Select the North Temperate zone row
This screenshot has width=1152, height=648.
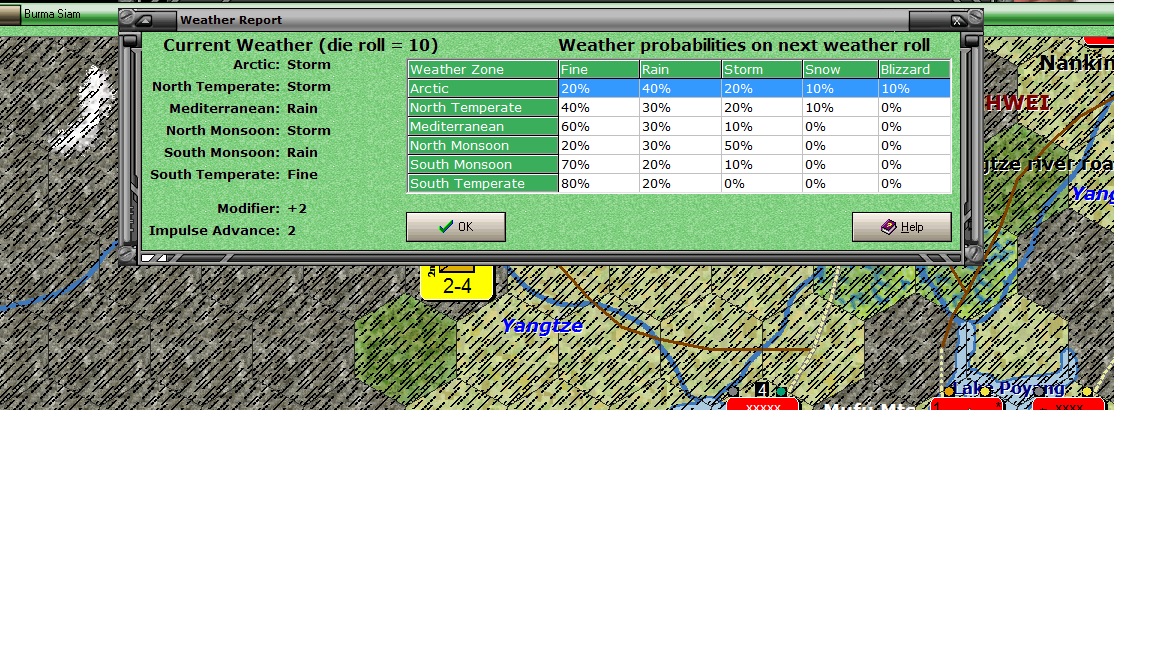[x=679, y=107]
